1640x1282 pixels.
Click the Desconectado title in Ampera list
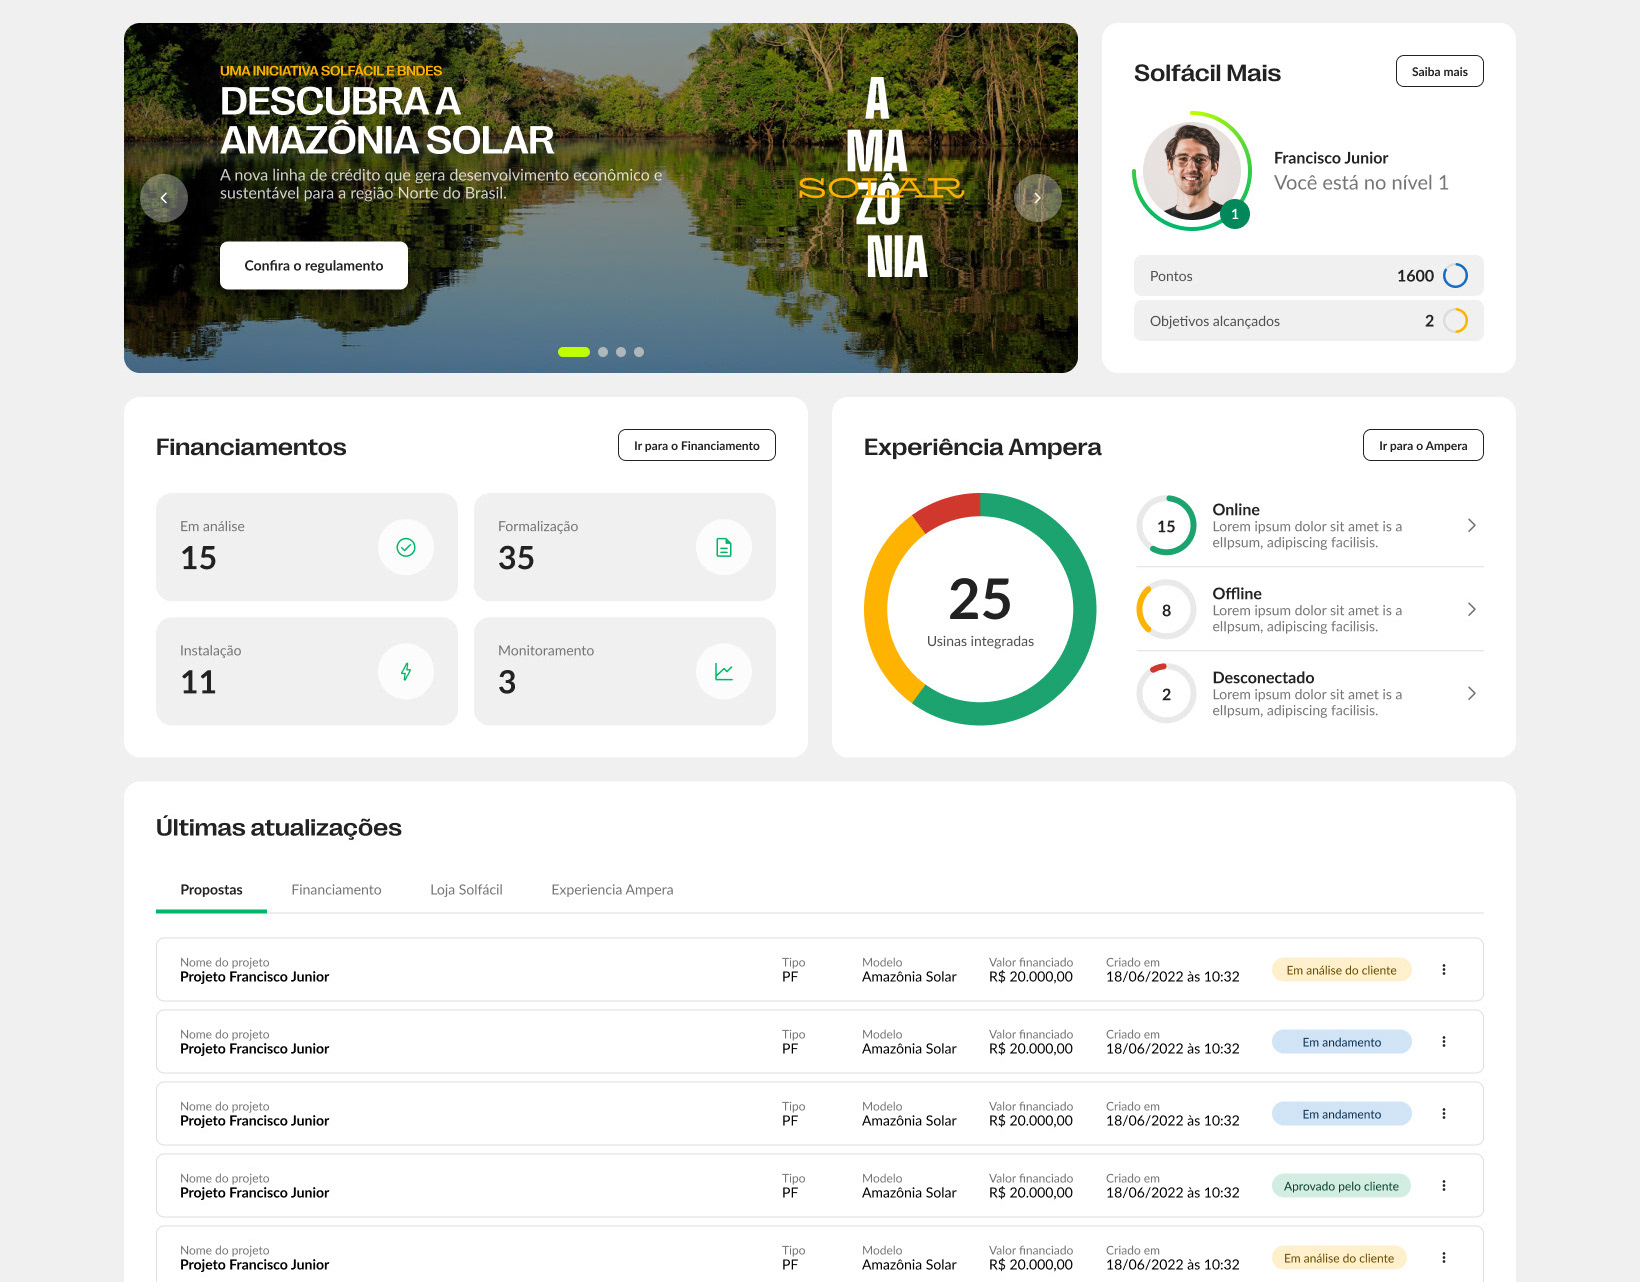pos(1263,677)
